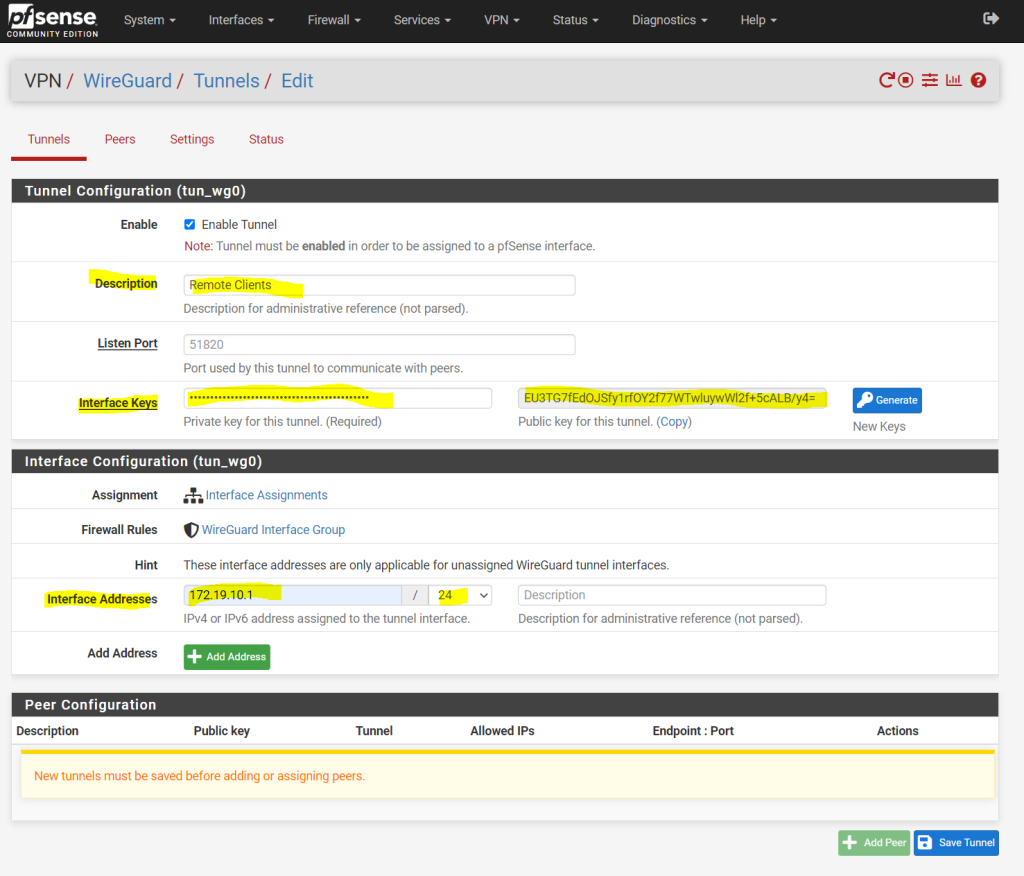Click the interface address 172.19.10.1 field
This screenshot has width=1024, height=876.
(293, 595)
